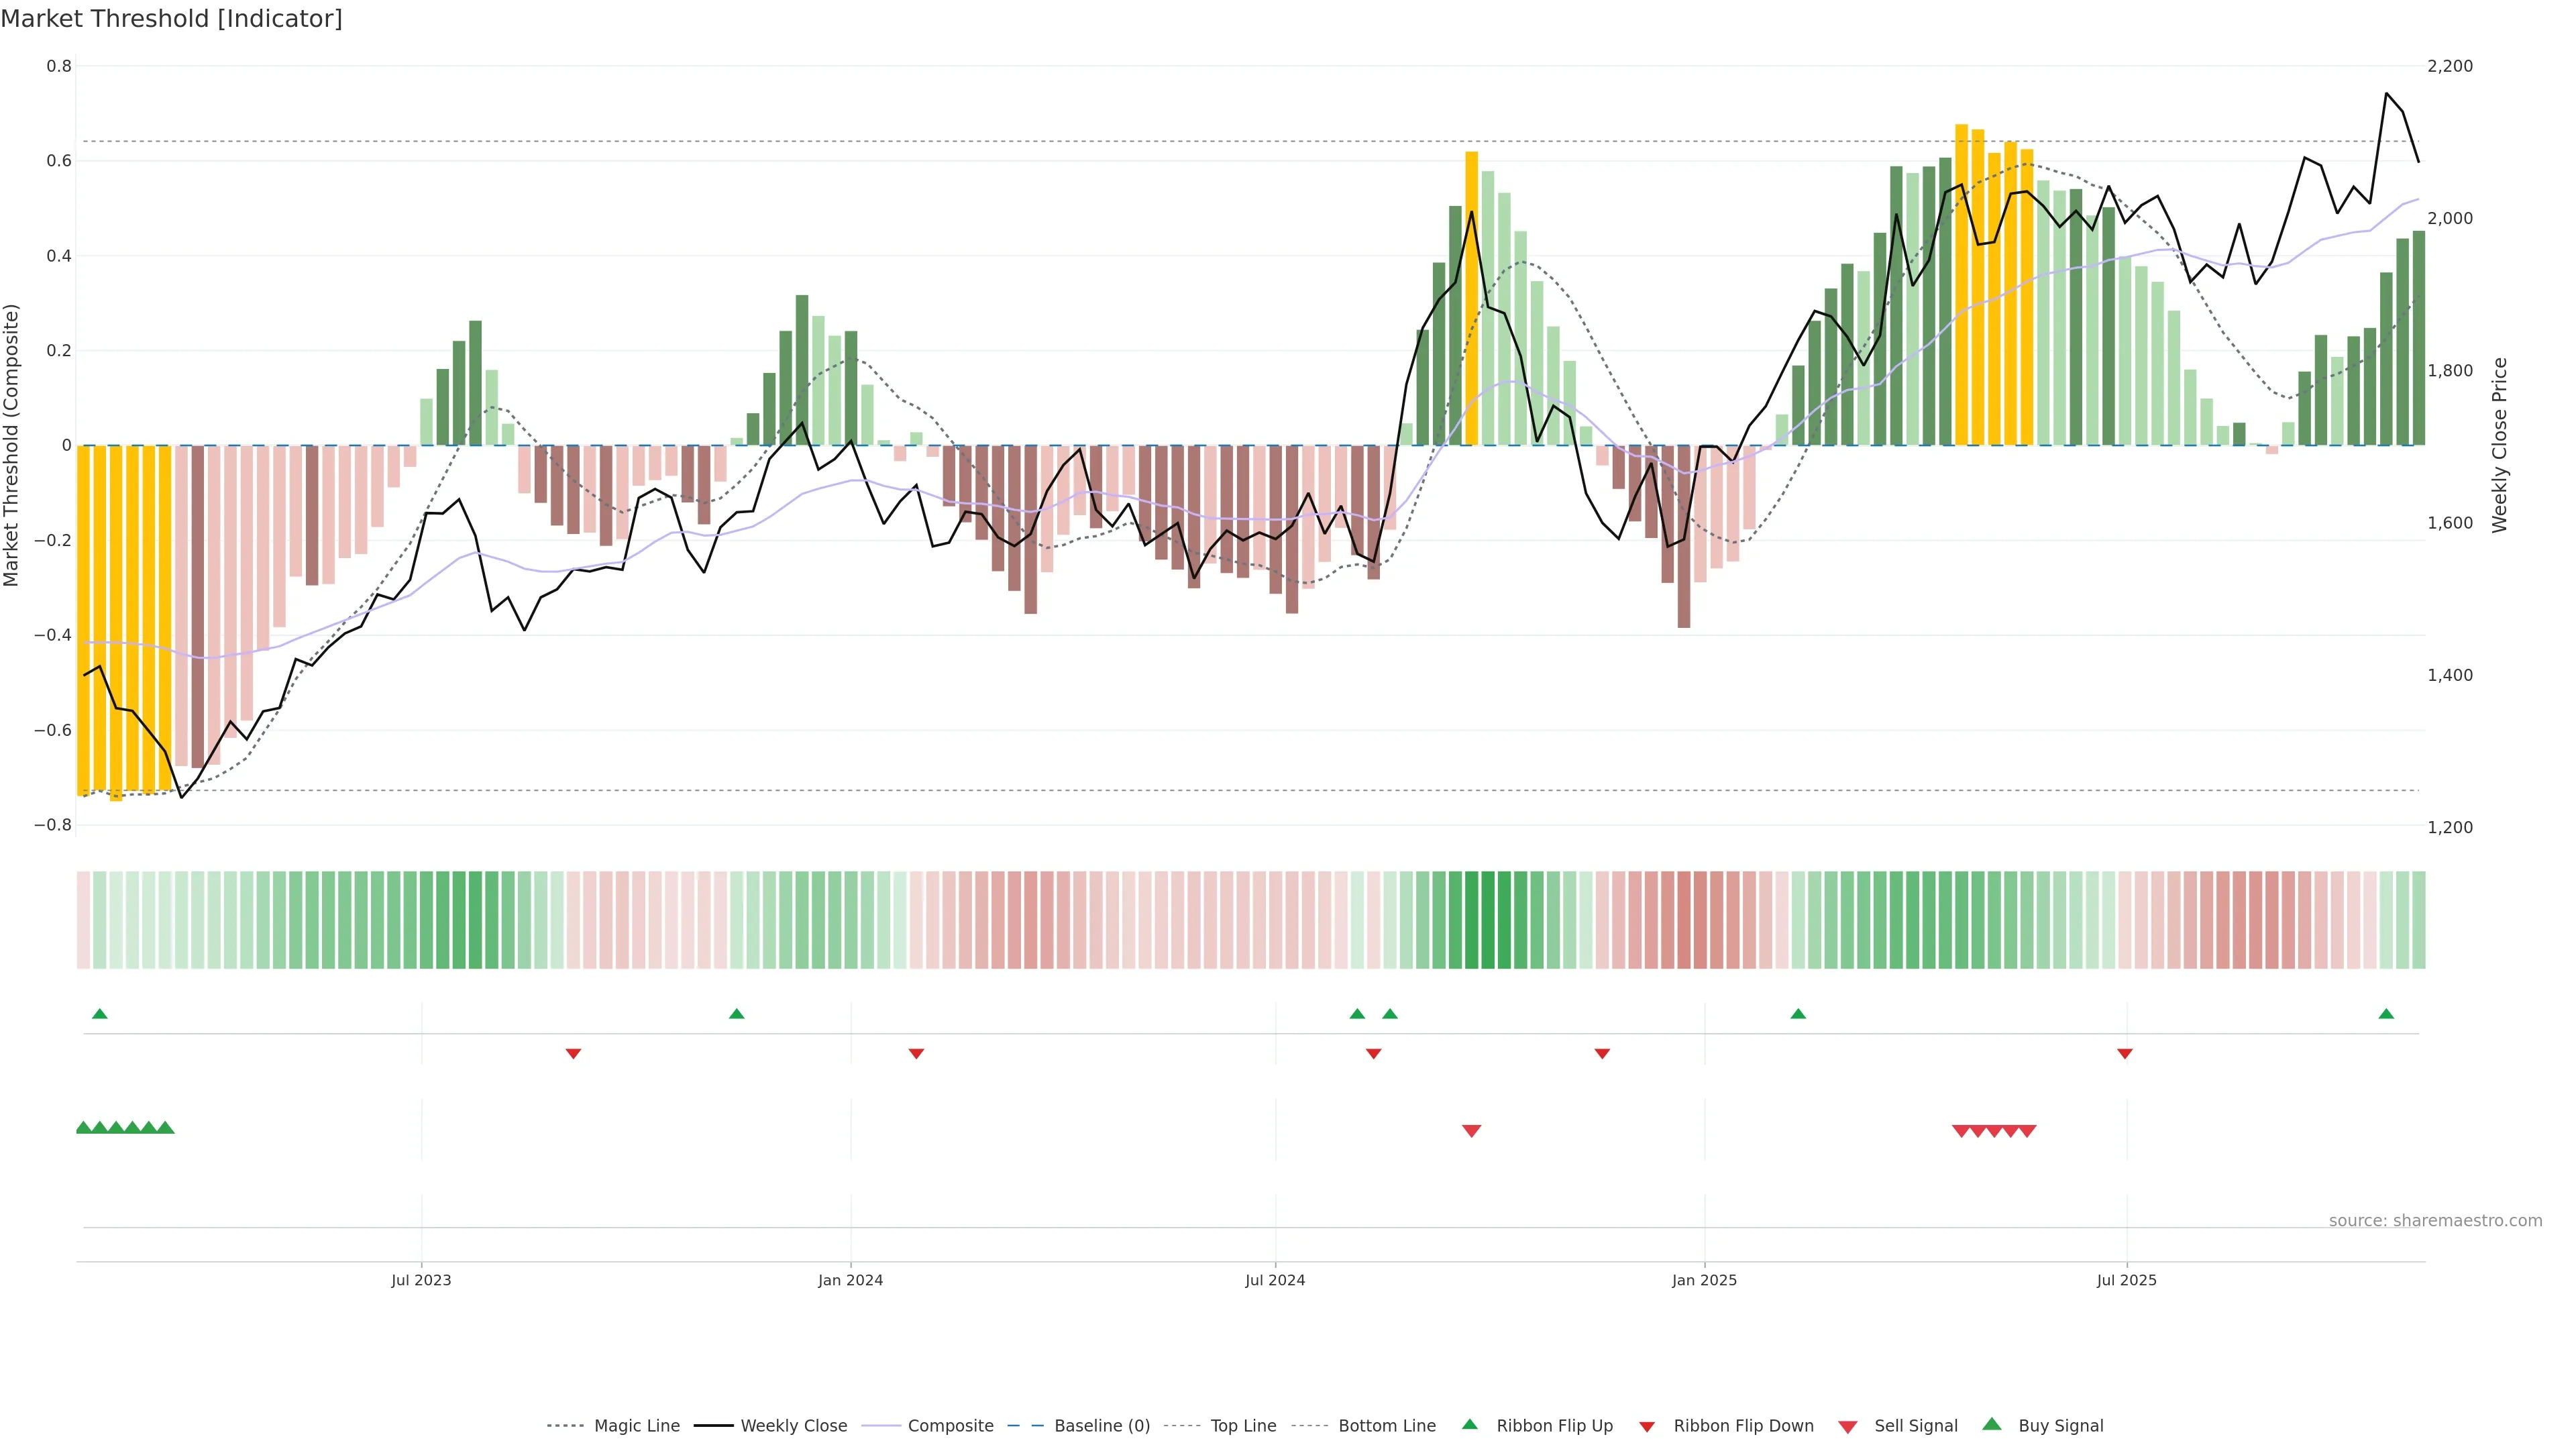Click Ribbon Flip Down legend triangle icon

click(1647, 1427)
